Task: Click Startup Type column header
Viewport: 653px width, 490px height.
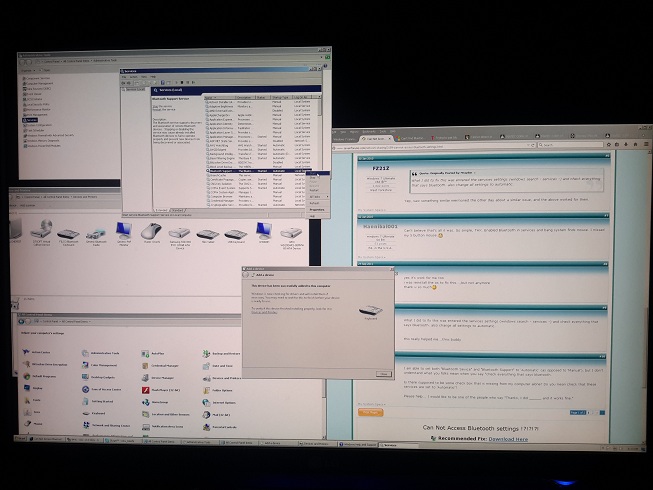Action: click(282, 97)
